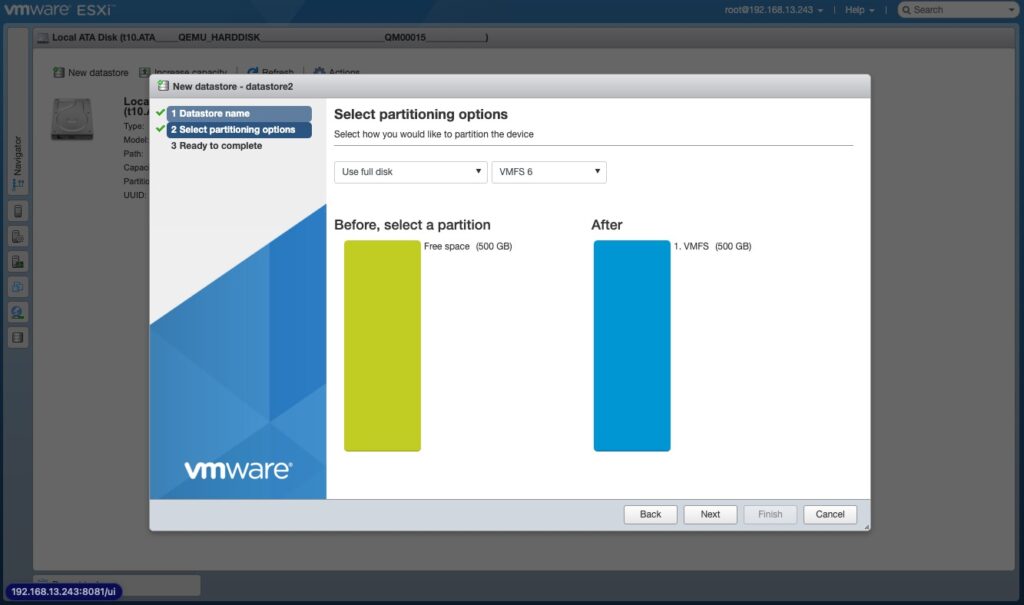Grab the dialog resize handle corner
This screenshot has width=1024, height=605.
pyautogui.click(x=867, y=527)
